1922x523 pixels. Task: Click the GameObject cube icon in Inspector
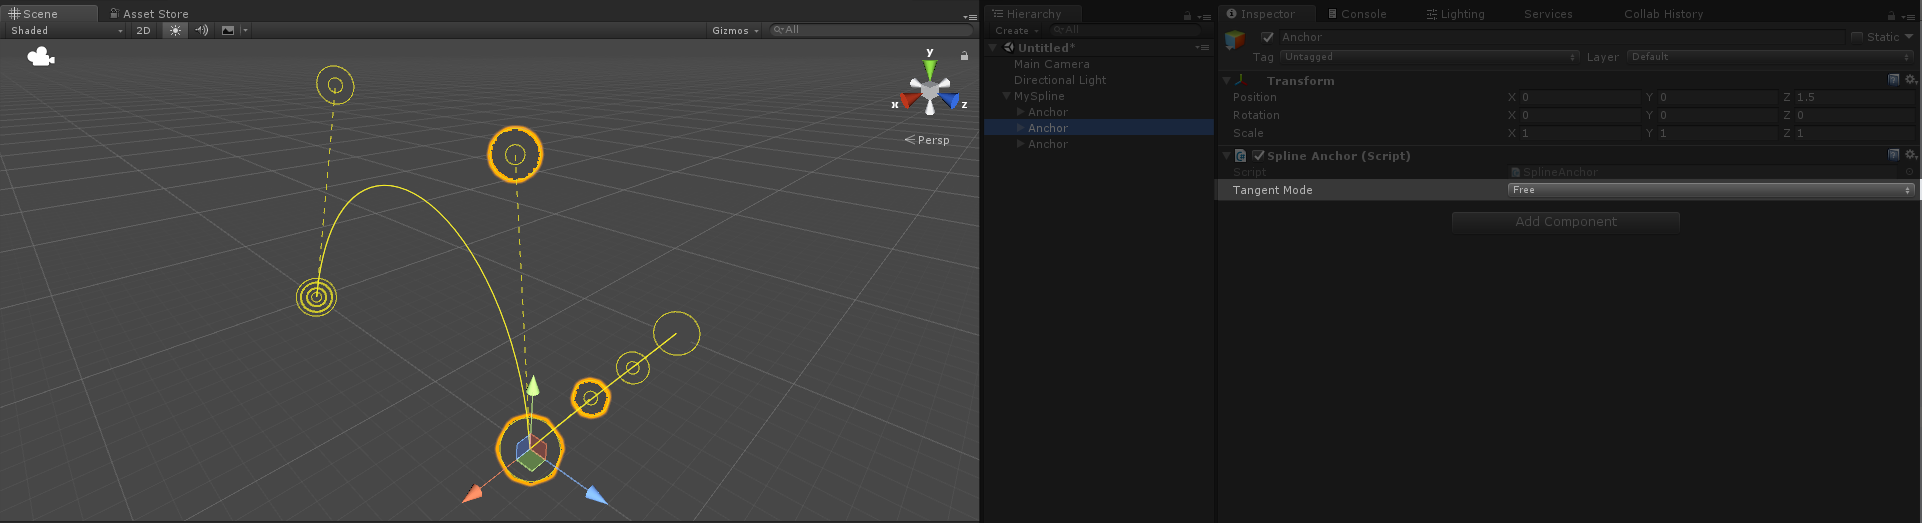pos(1235,39)
